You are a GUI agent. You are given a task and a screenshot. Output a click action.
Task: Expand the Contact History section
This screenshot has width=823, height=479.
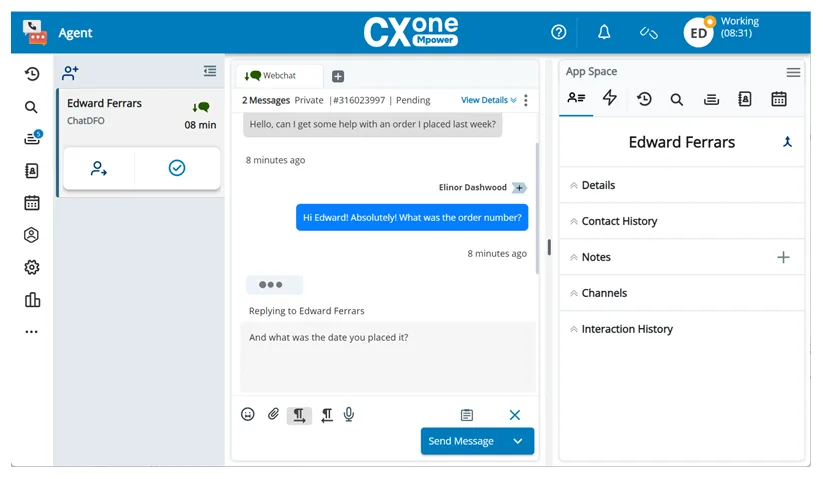coord(682,221)
